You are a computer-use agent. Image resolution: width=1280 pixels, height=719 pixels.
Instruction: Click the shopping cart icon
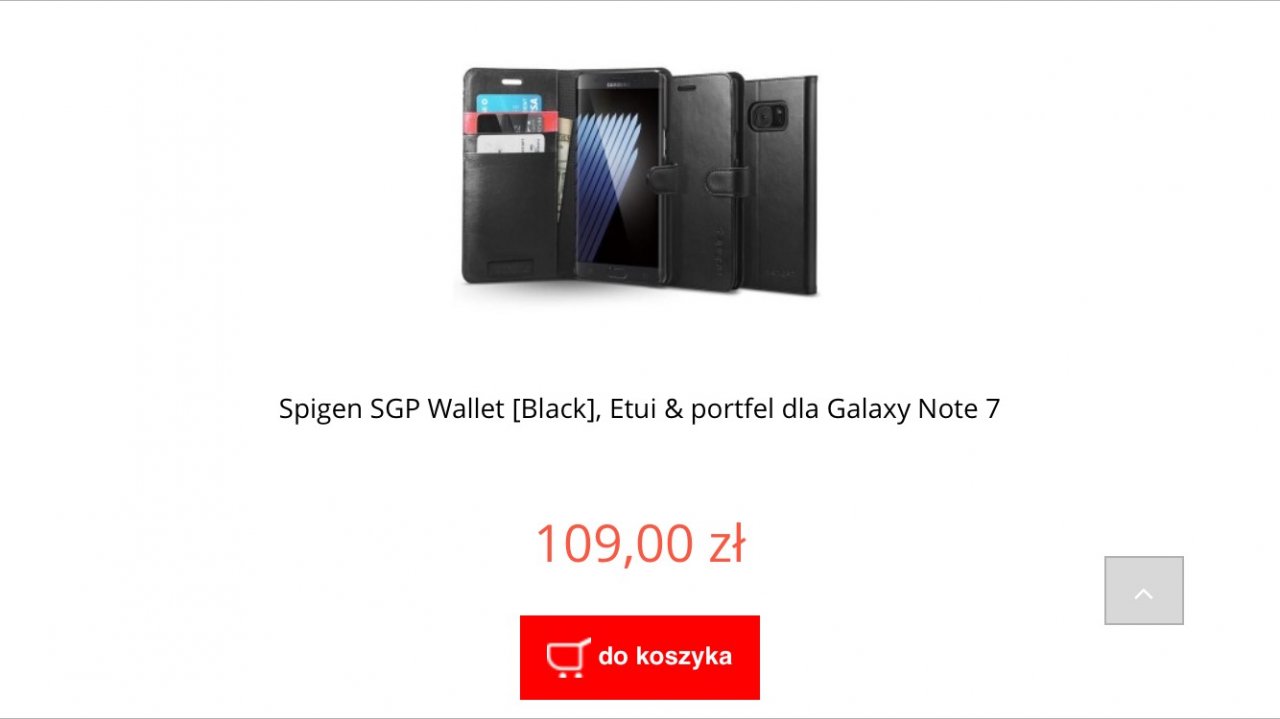coord(568,658)
